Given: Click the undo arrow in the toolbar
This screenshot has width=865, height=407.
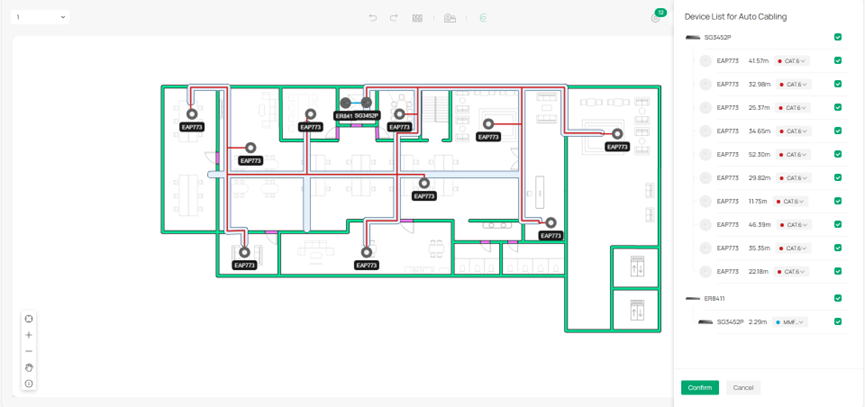Looking at the screenshot, I should click(x=373, y=18).
